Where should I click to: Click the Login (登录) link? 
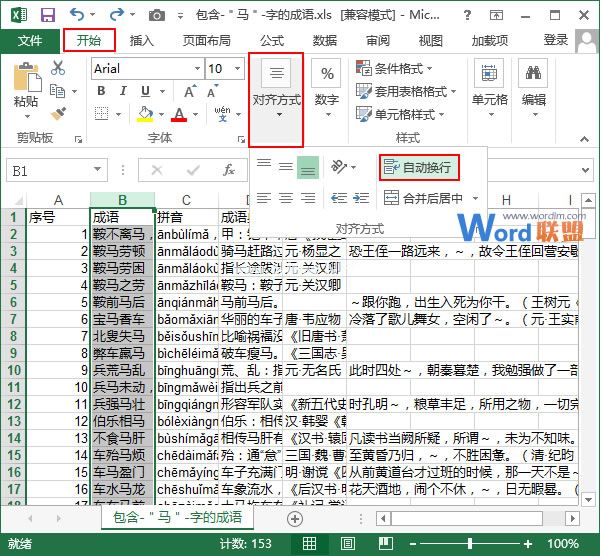555,40
